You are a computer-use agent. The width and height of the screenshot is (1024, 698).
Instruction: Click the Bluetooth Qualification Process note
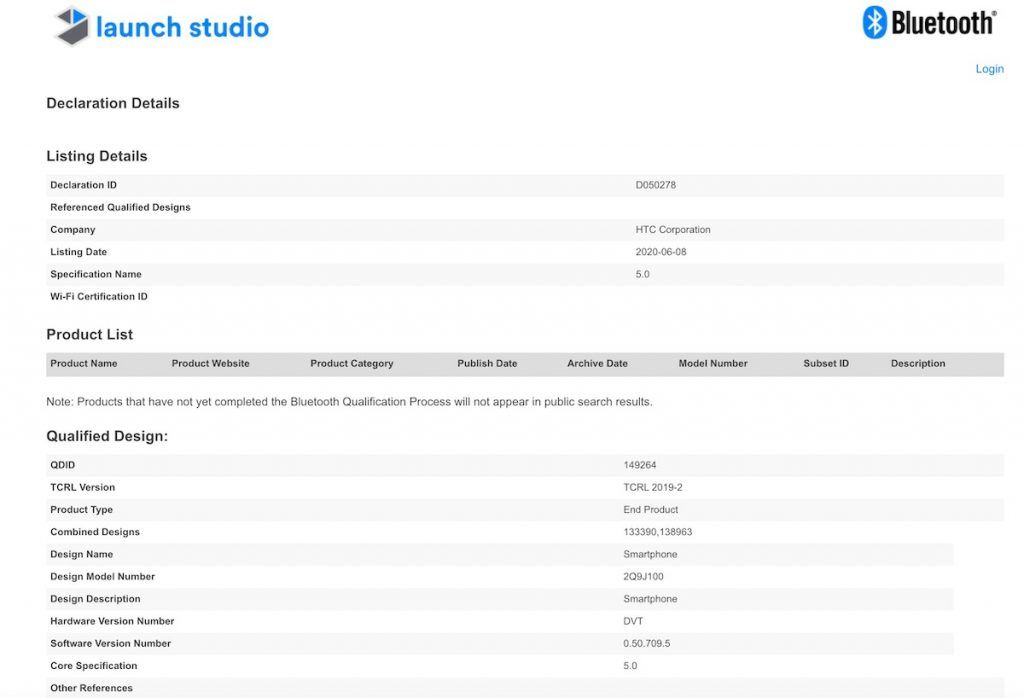tap(349, 402)
